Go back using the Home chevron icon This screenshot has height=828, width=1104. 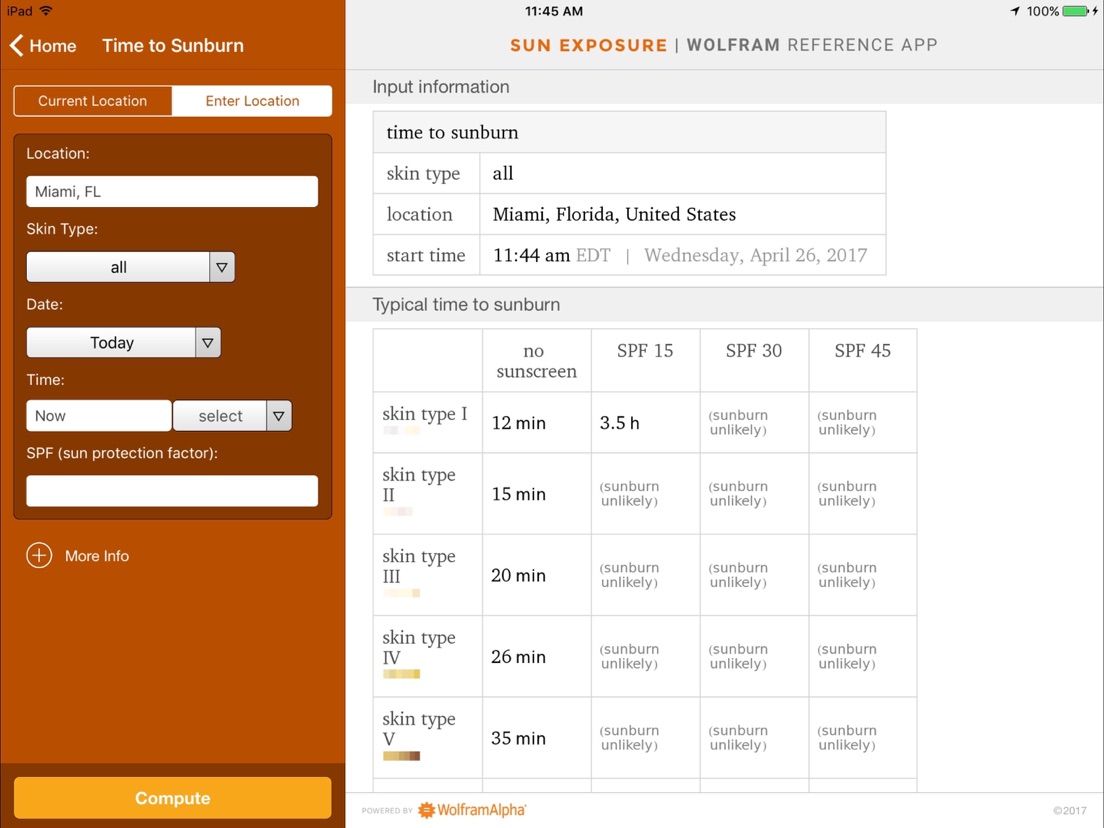pos(16,45)
